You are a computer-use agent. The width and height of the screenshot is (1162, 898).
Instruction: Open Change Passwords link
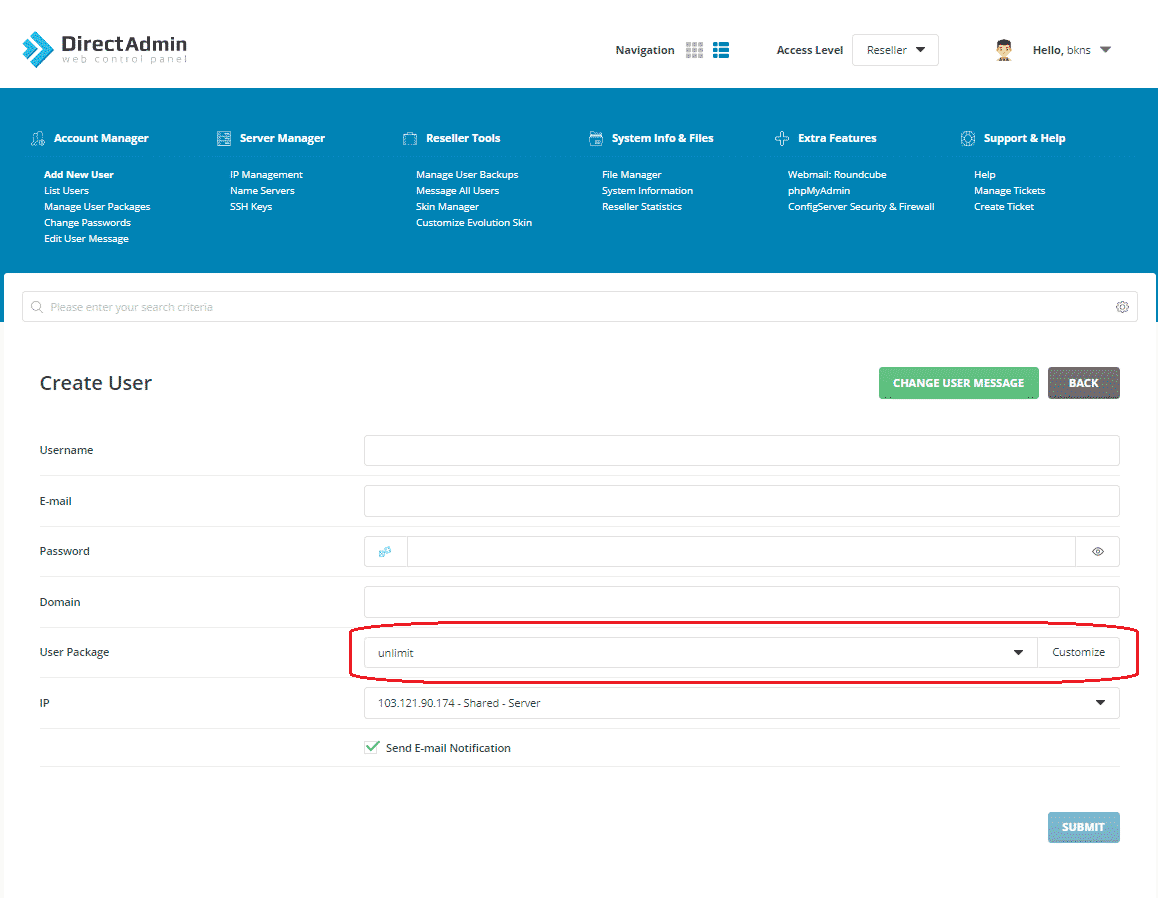pos(87,223)
